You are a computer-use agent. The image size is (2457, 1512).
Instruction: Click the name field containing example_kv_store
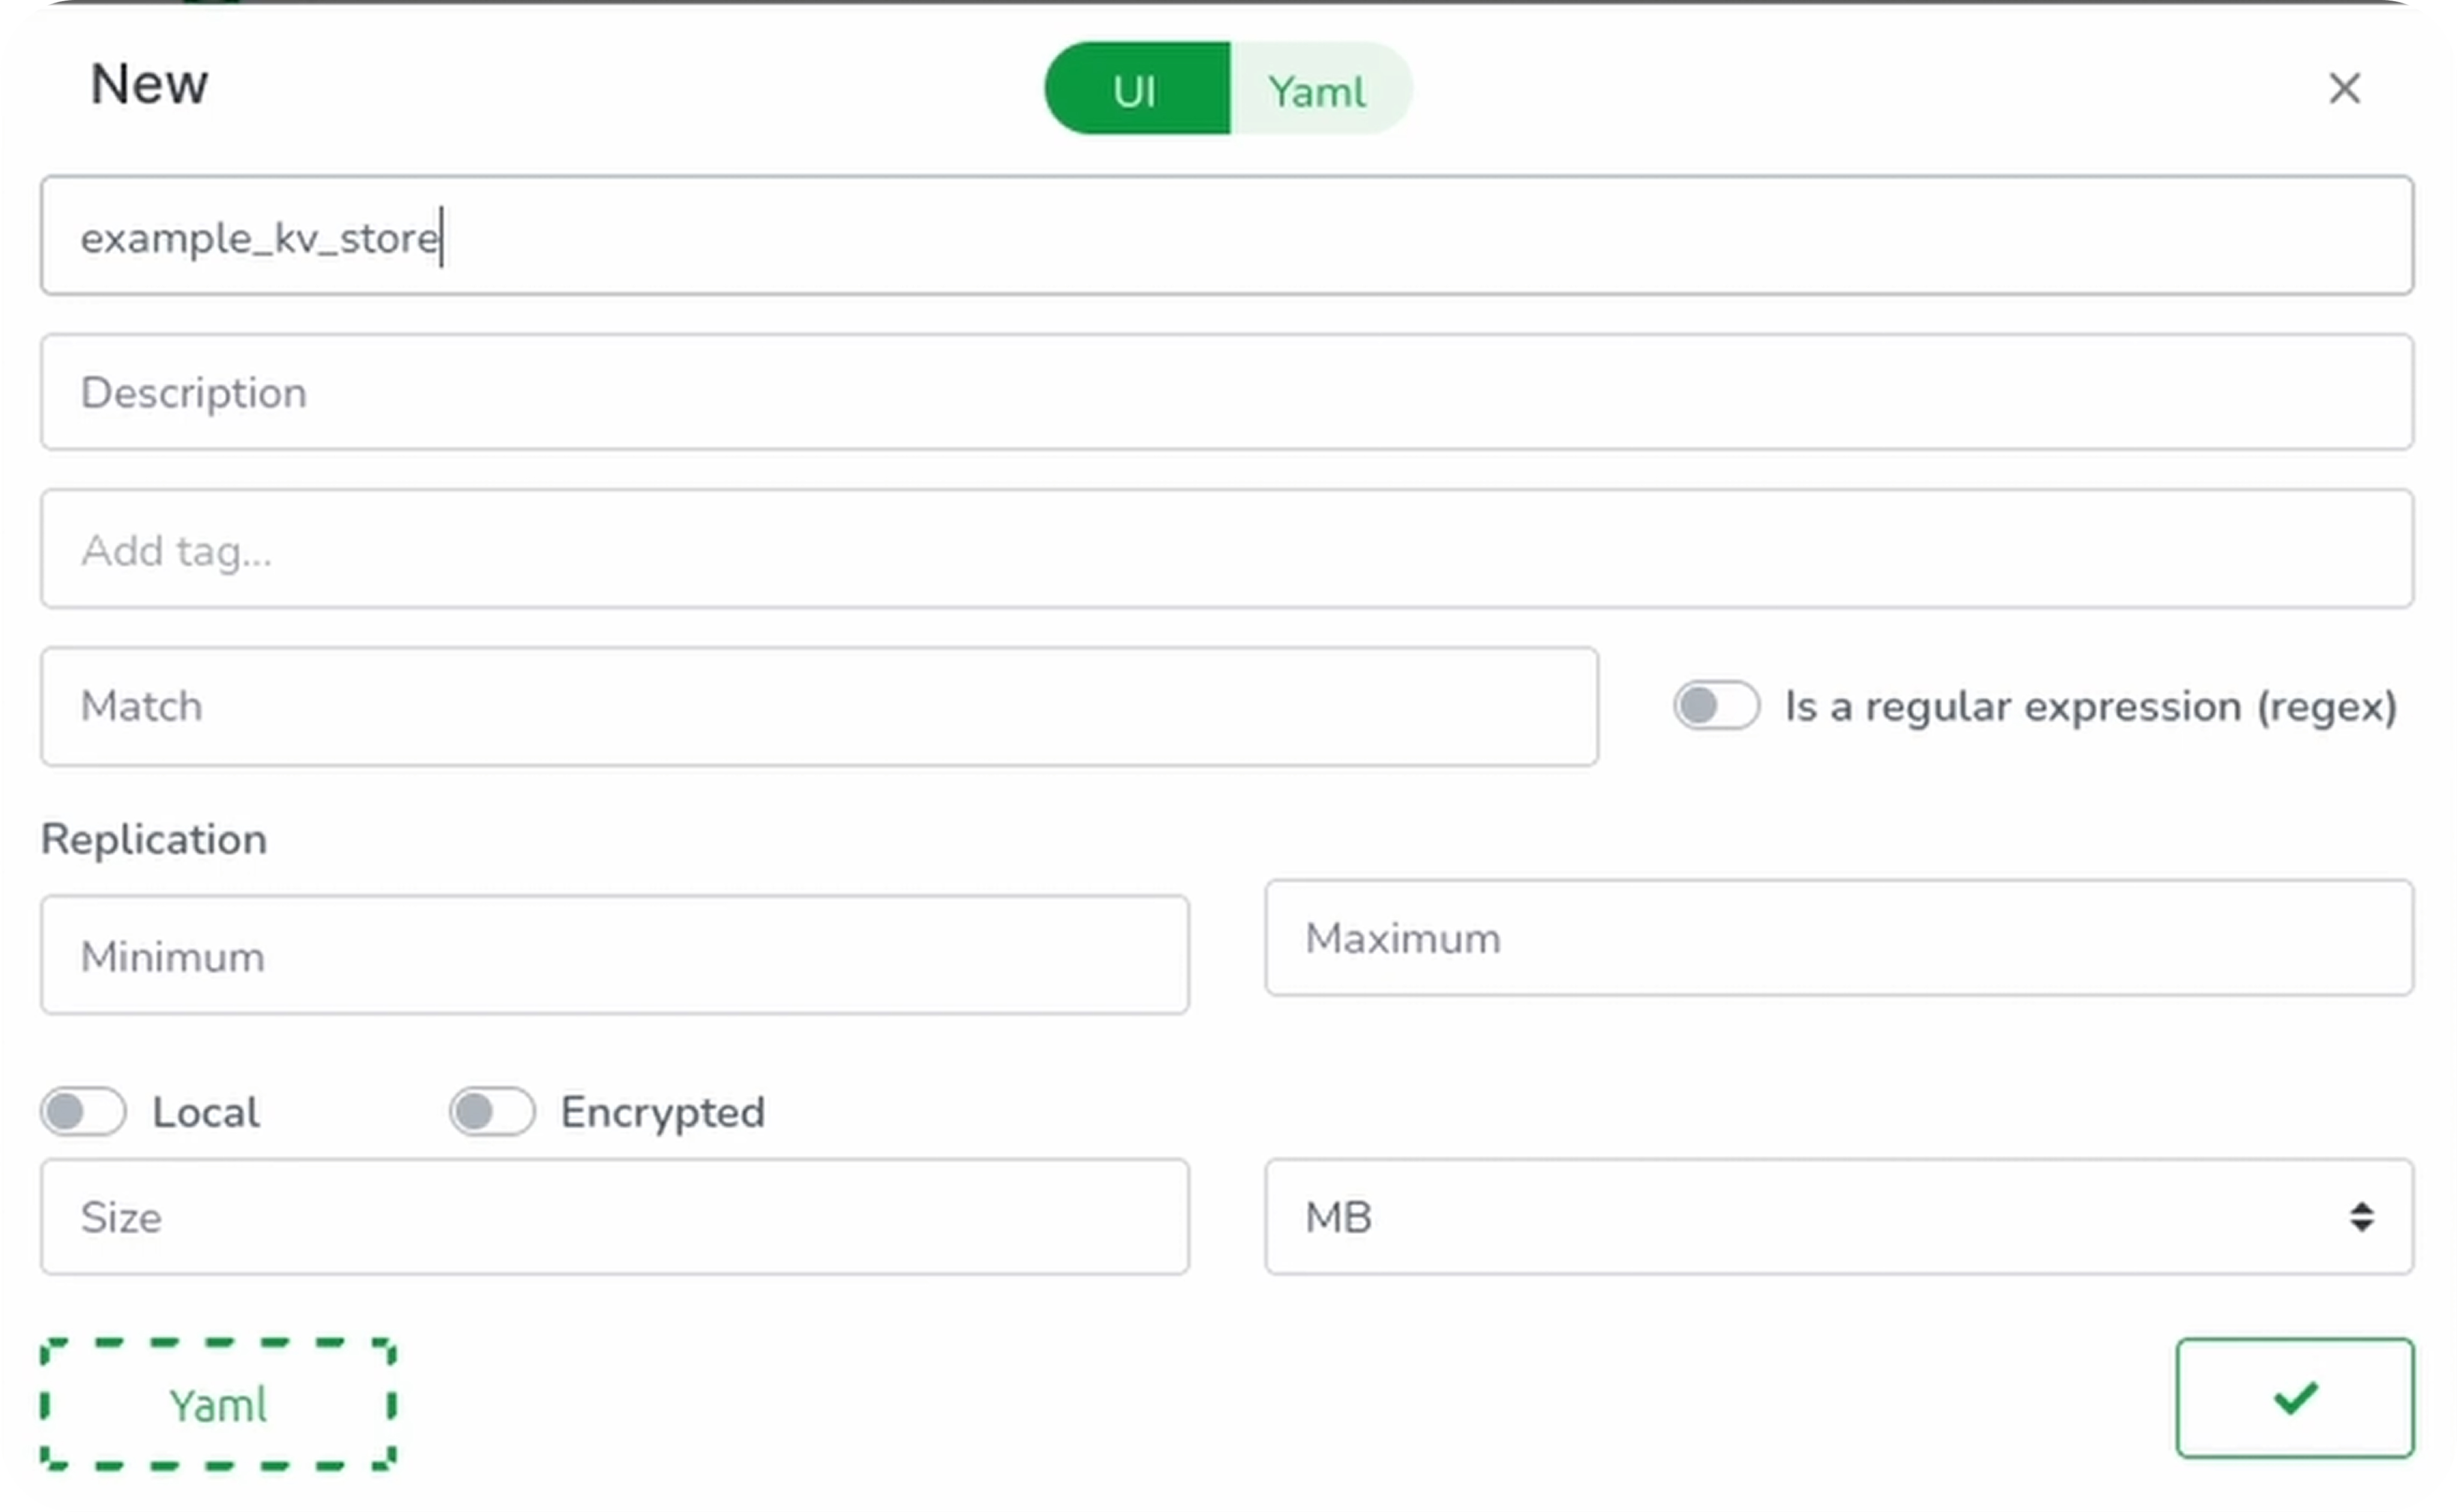click(1227, 236)
